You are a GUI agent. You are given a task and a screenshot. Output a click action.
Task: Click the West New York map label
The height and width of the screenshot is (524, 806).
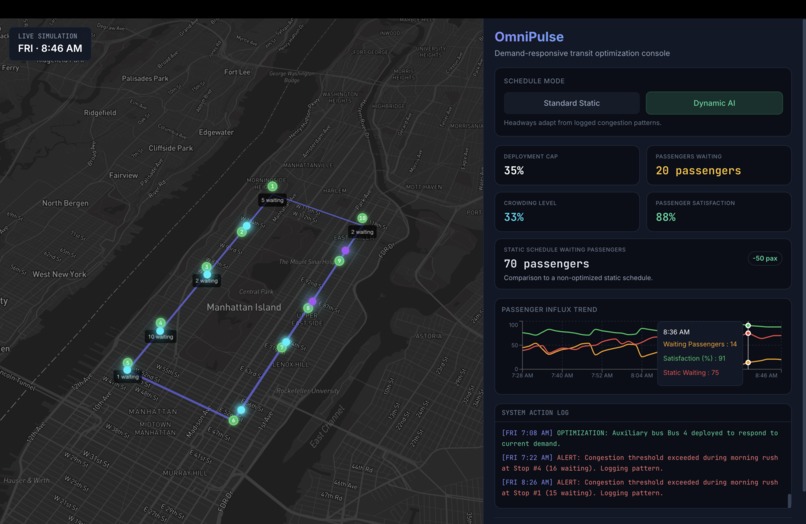pos(59,274)
